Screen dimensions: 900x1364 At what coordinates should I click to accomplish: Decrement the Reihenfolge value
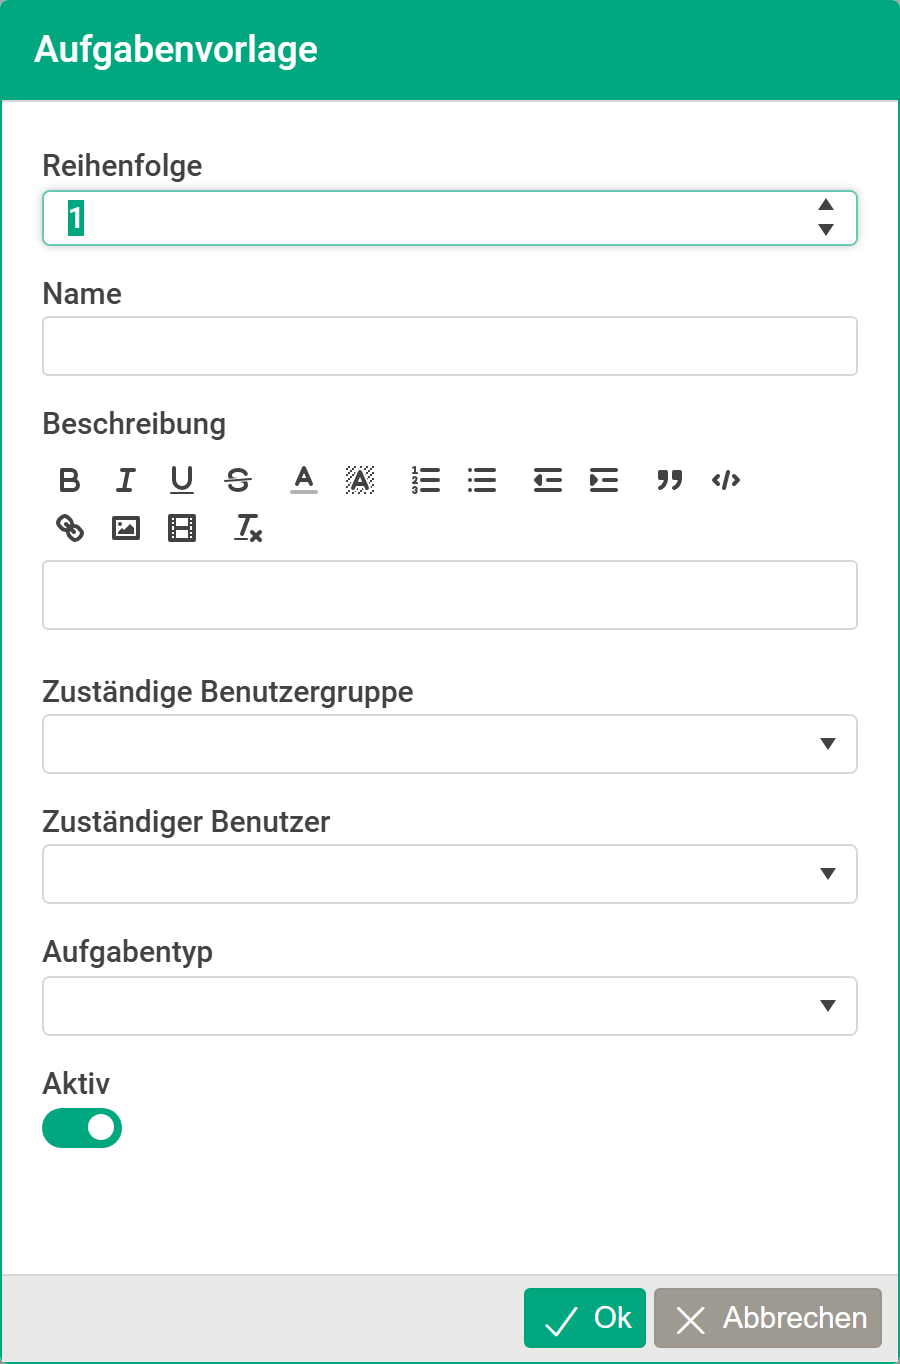coord(826,230)
